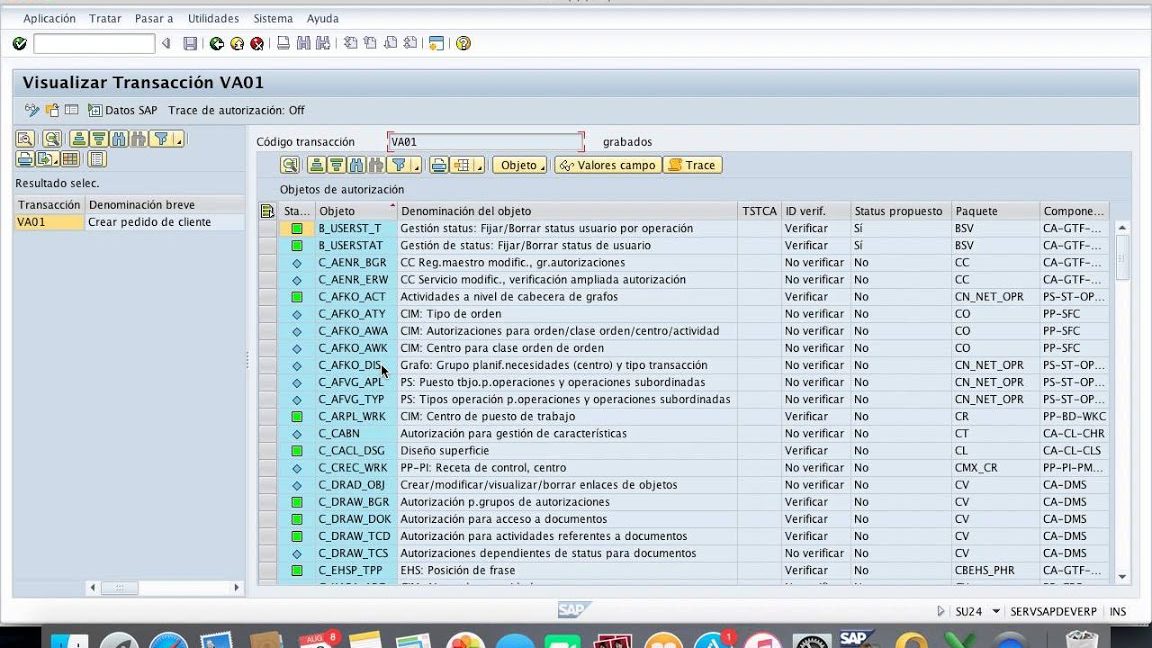Screen dimensions: 1152x648
Task: Select the Print icon in the left panel
Action: point(24,158)
